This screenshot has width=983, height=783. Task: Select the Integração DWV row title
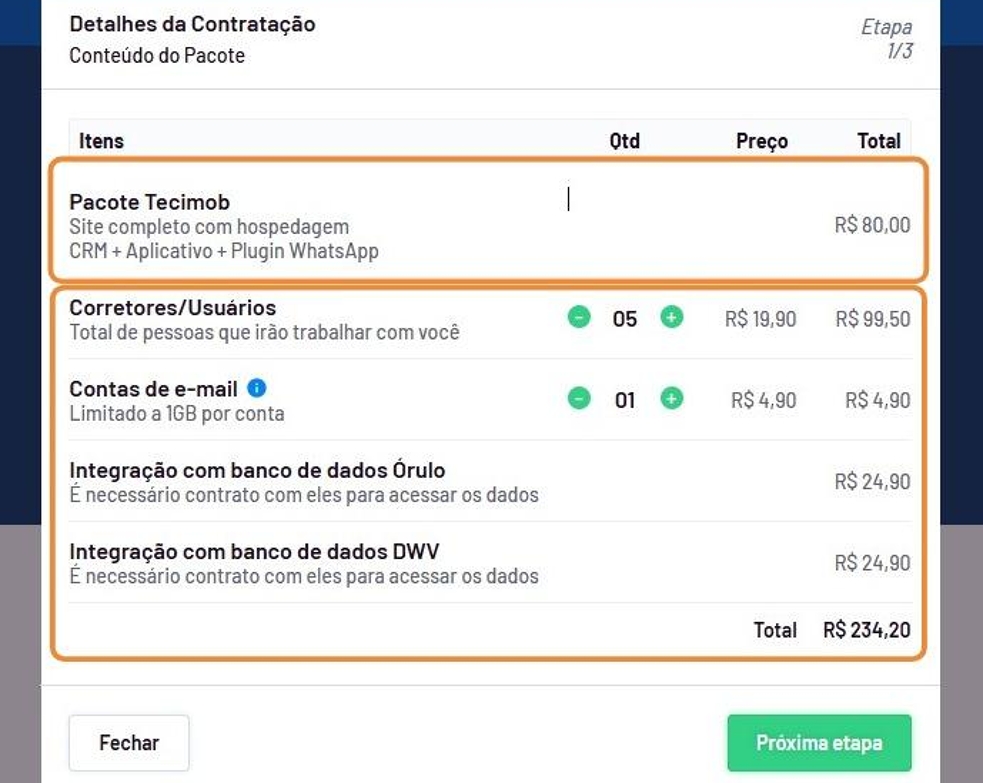254,551
